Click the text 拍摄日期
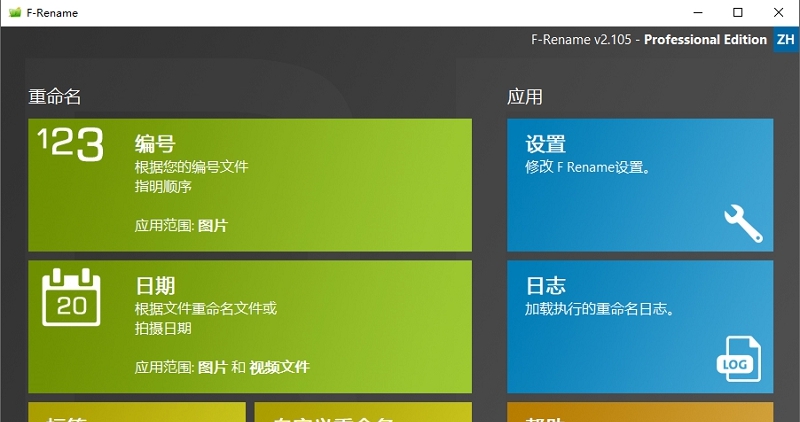This screenshot has height=422, width=800. coord(163,328)
